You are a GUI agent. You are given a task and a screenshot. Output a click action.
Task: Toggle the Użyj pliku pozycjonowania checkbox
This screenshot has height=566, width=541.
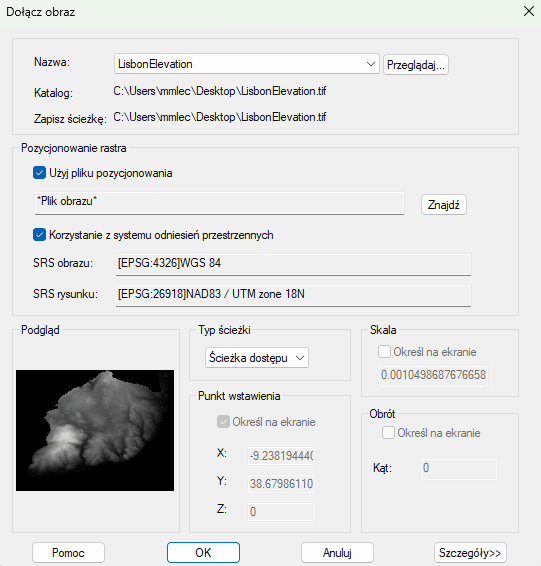pos(39,173)
